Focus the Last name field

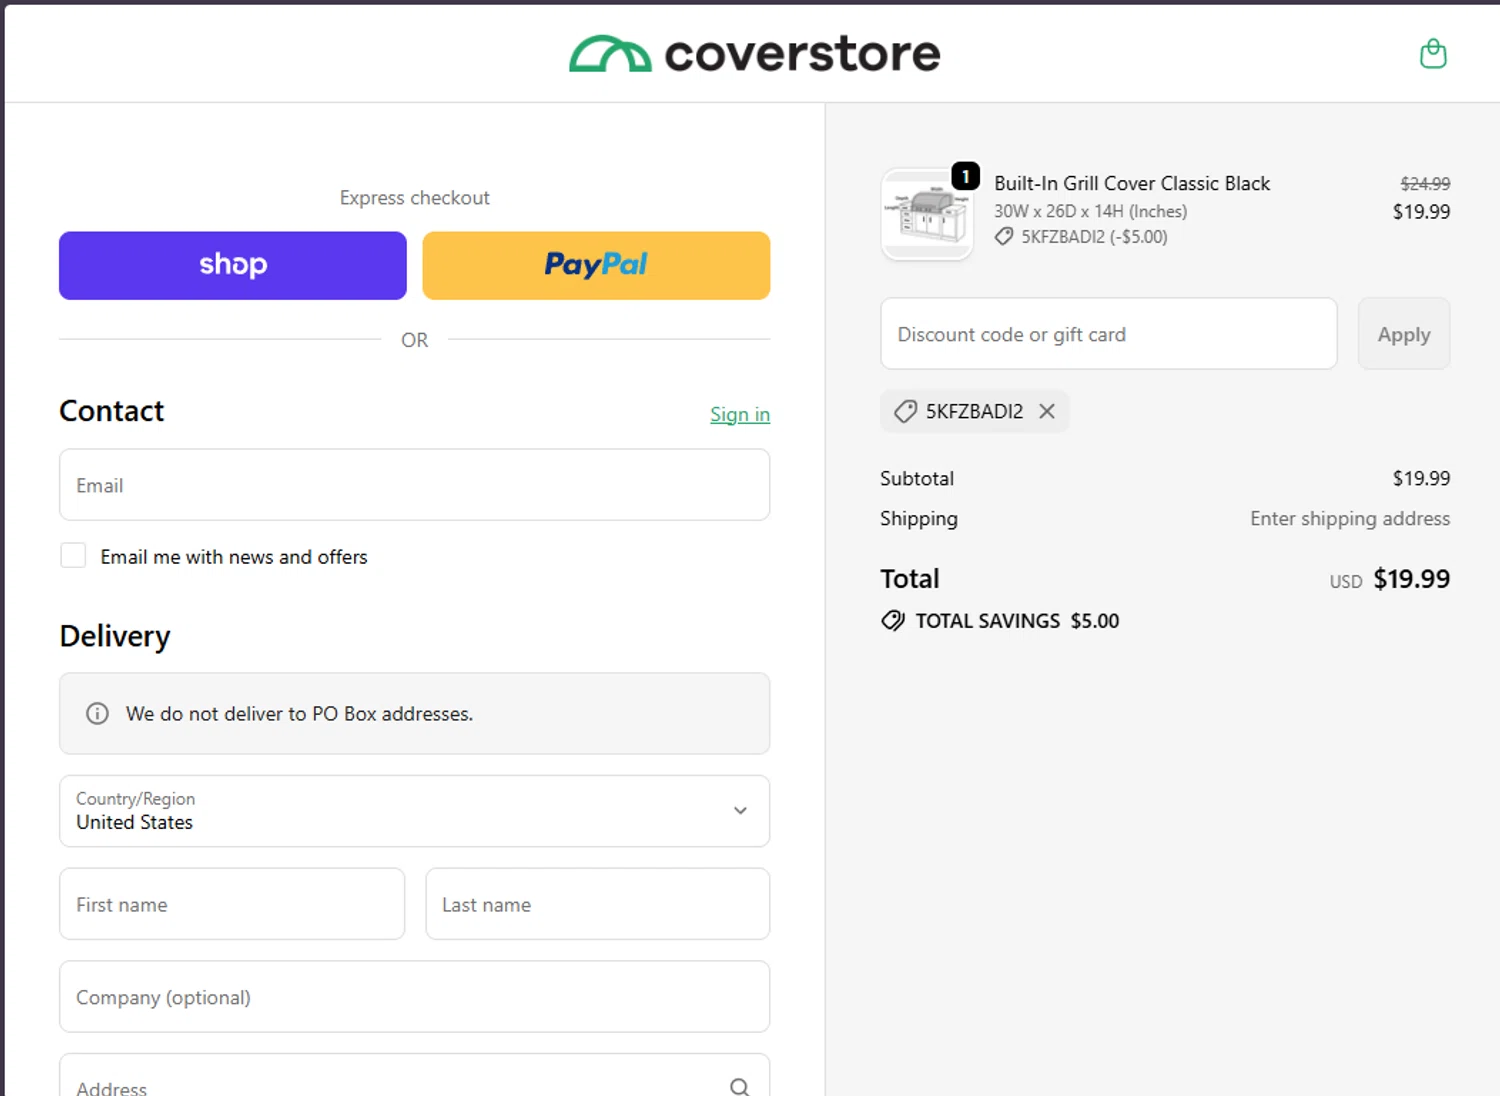[x=598, y=904]
